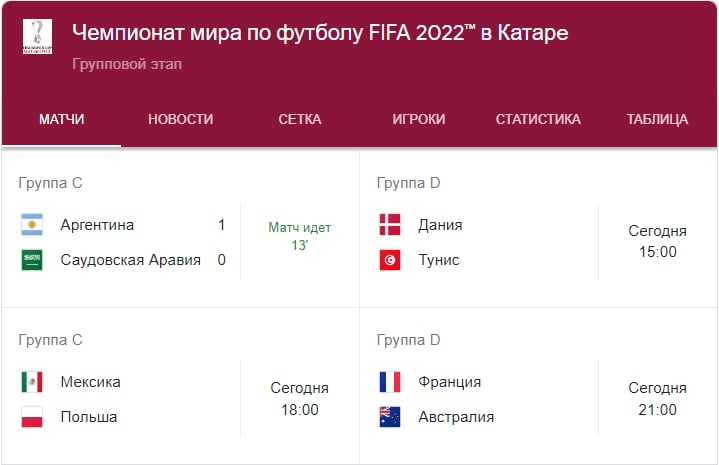Select the Матчи tab
The image size is (719, 465).
coord(61,119)
